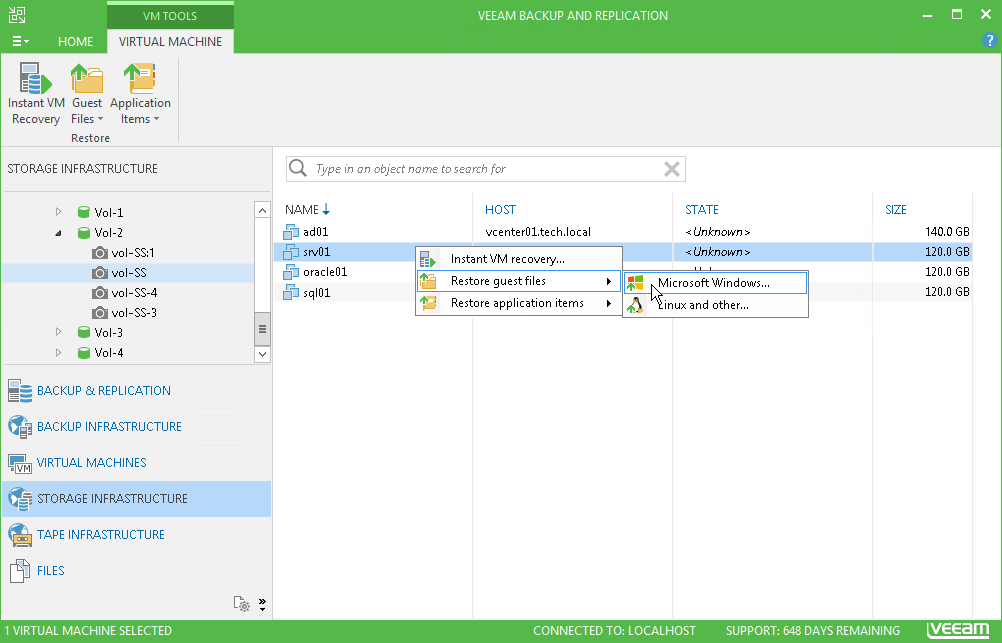This screenshot has height=643, width=1002.
Task: Select the sql01 VM row
Action: (623, 292)
